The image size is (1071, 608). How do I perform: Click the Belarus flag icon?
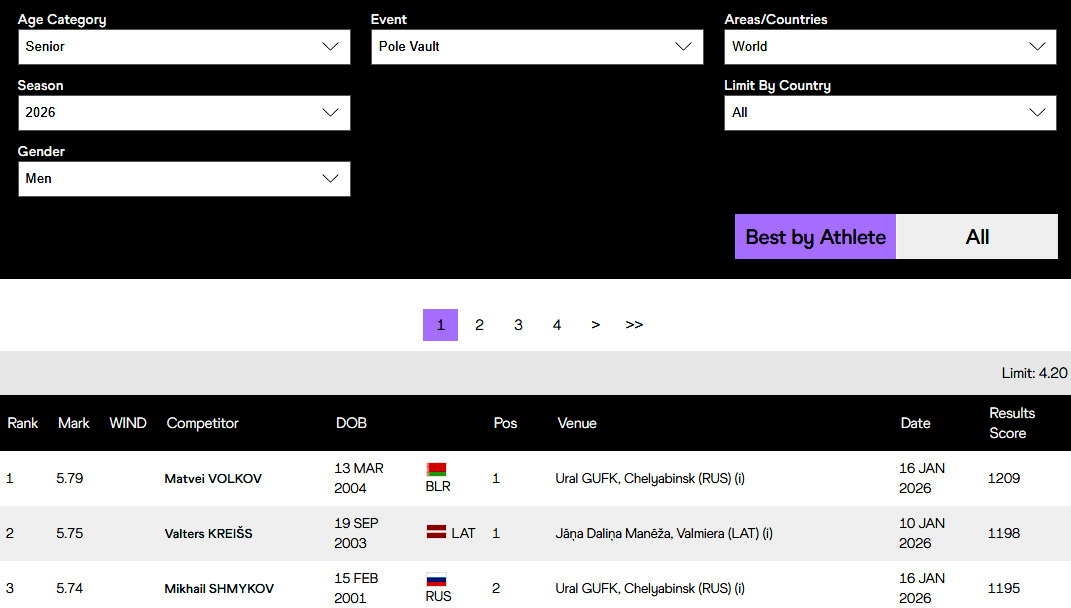pos(436,469)
